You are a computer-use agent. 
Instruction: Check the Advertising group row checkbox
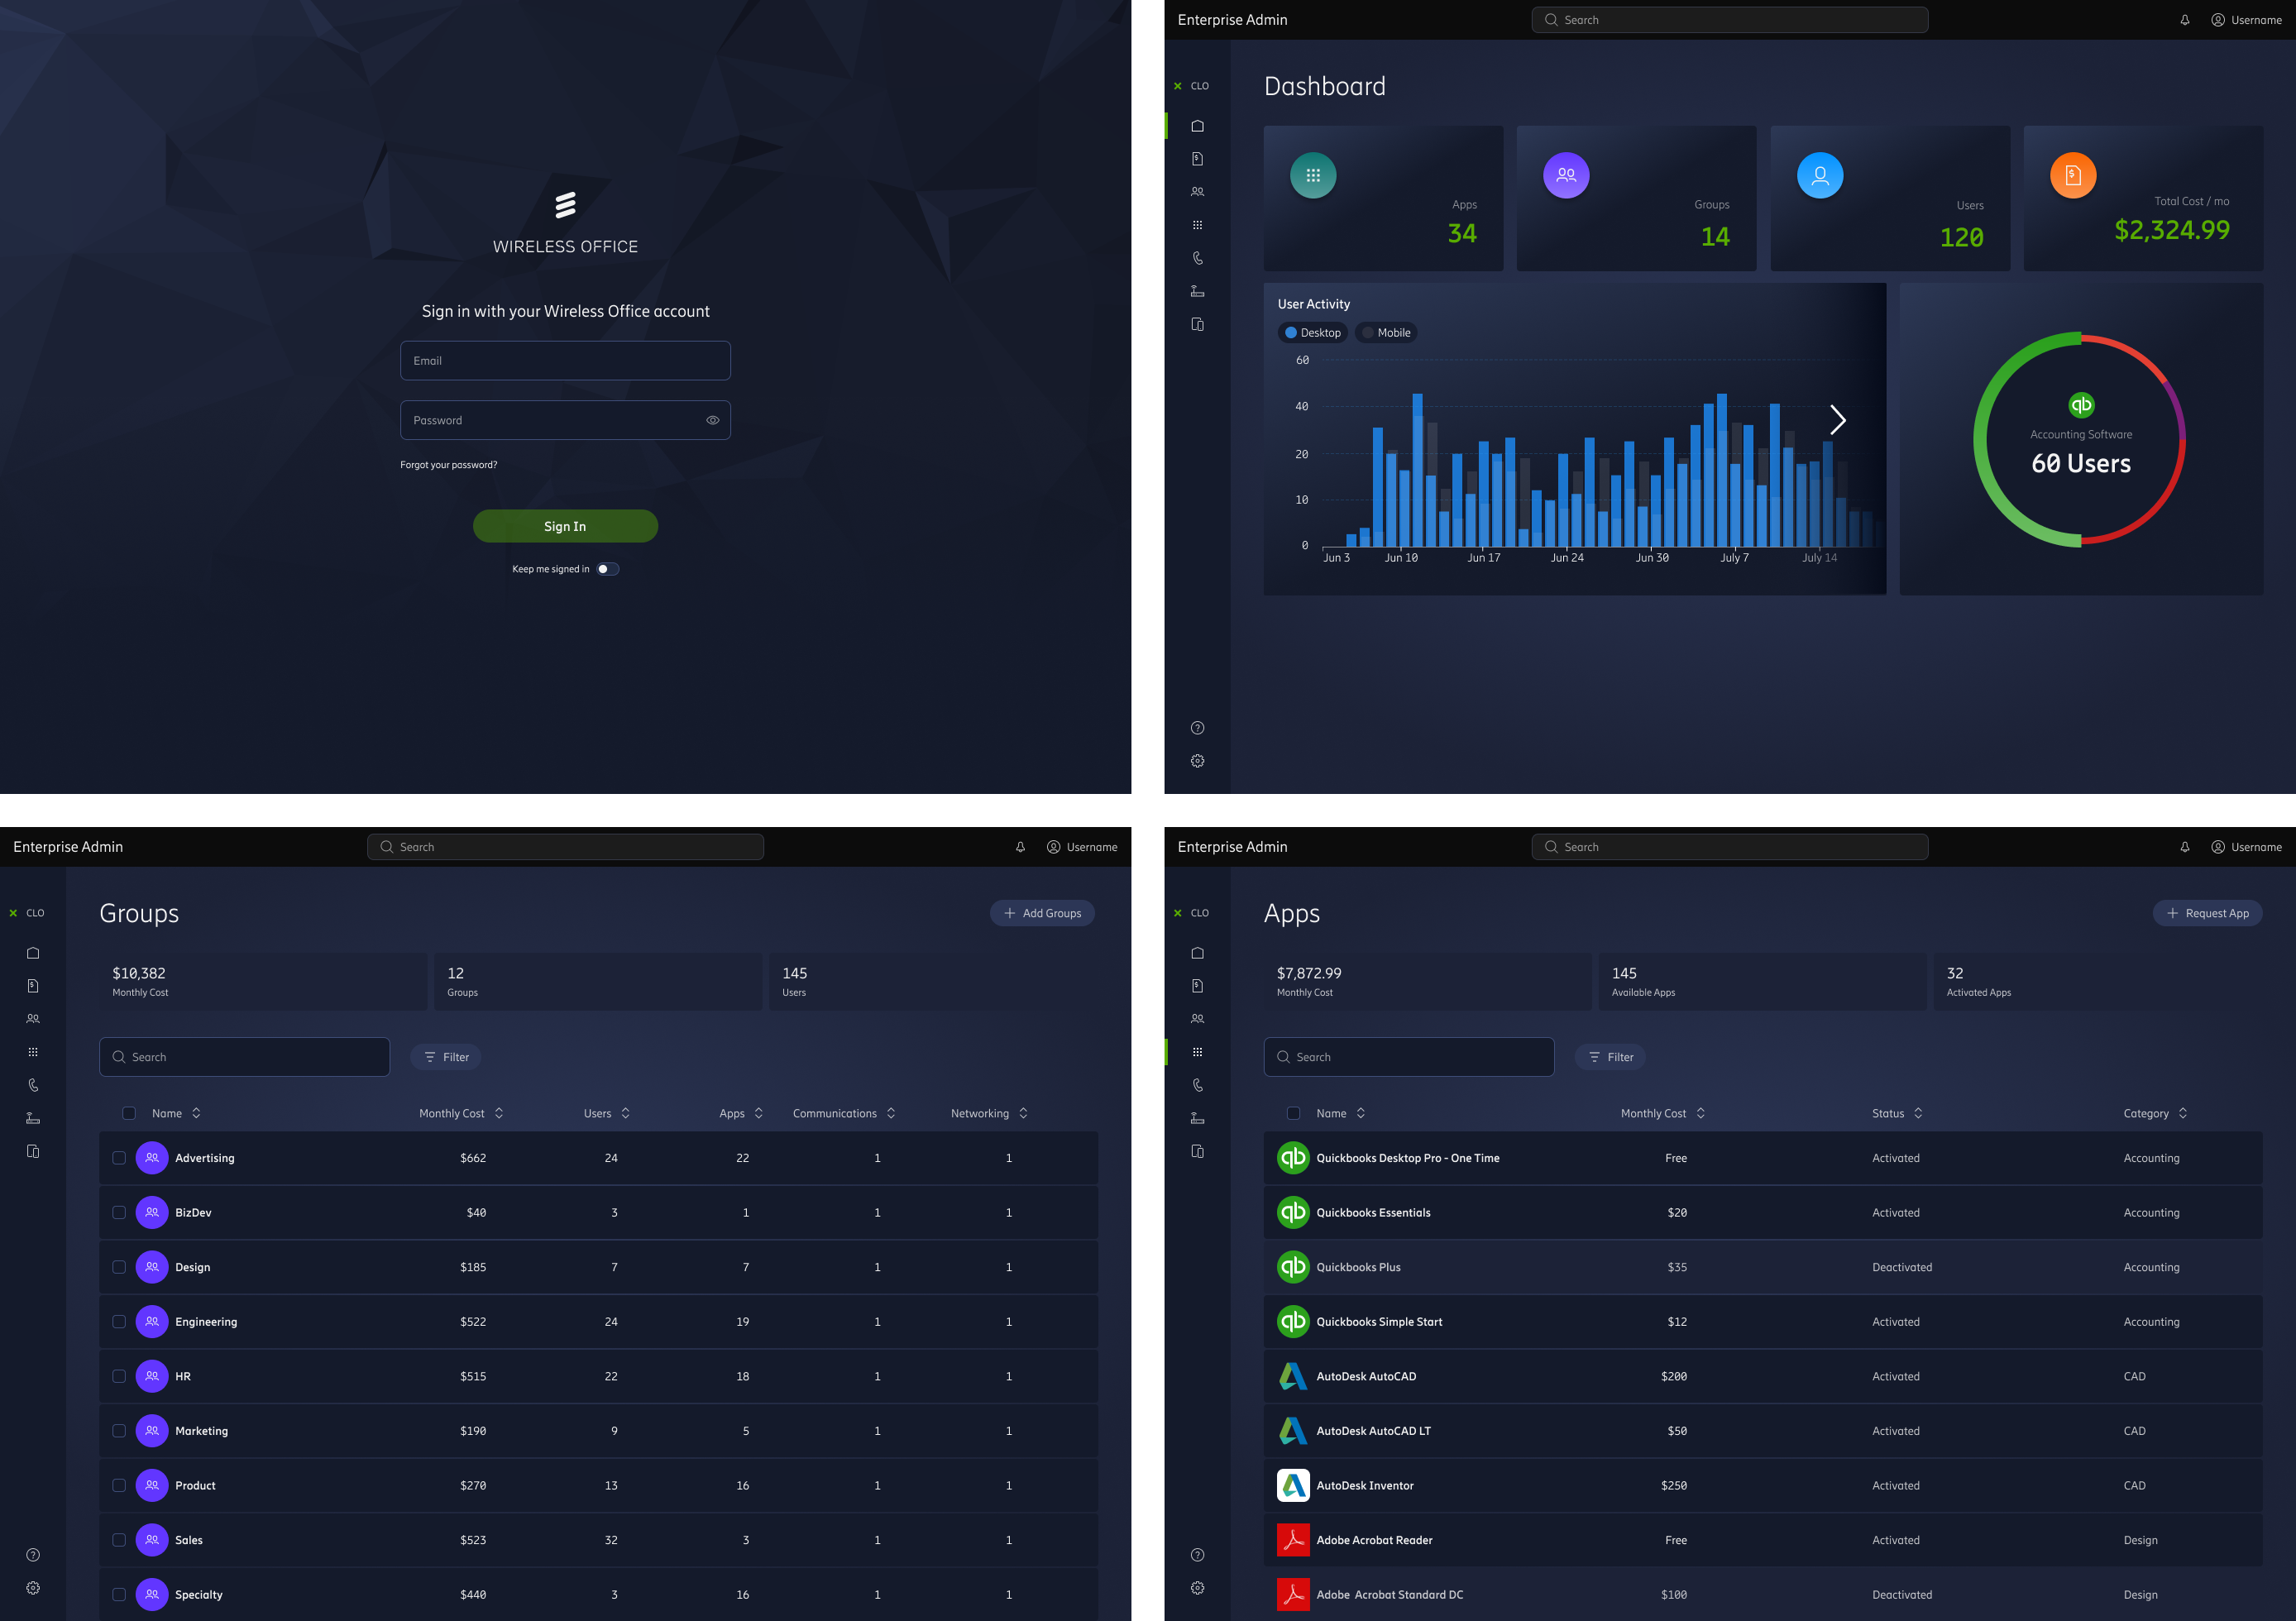pos(119,1157)
